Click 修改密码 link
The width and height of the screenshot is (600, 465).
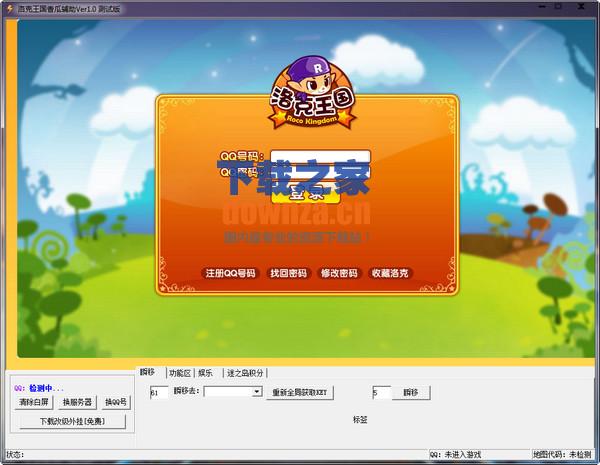click(x=339, y=273)
